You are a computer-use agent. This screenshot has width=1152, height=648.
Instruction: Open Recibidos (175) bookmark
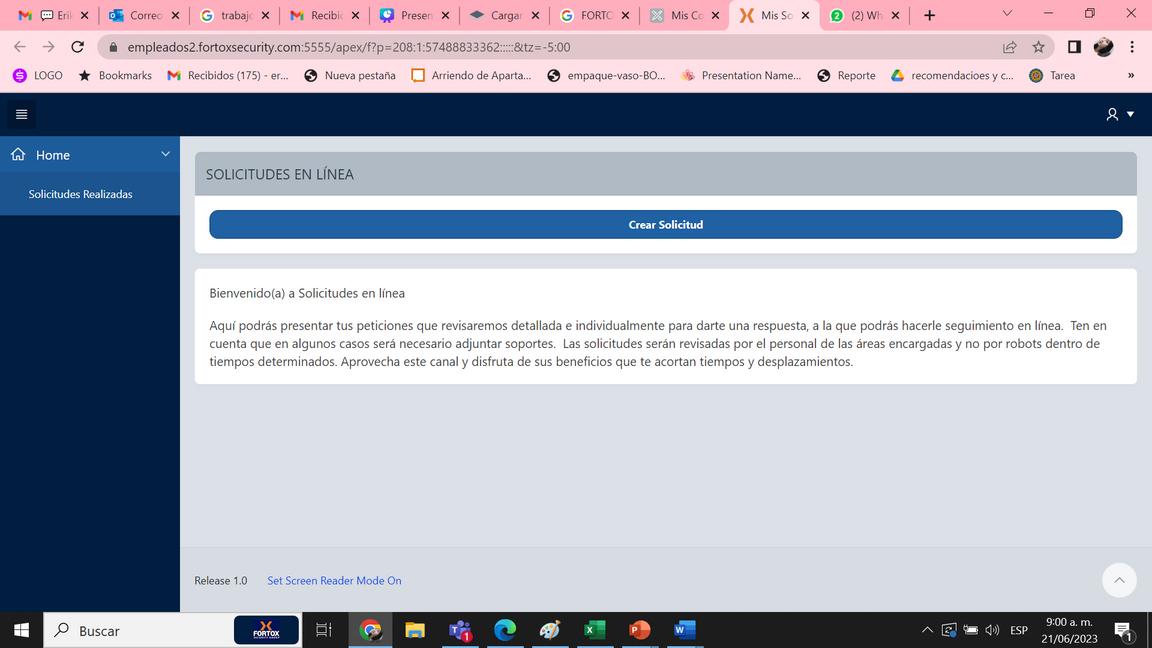click(x=228, y=75)
